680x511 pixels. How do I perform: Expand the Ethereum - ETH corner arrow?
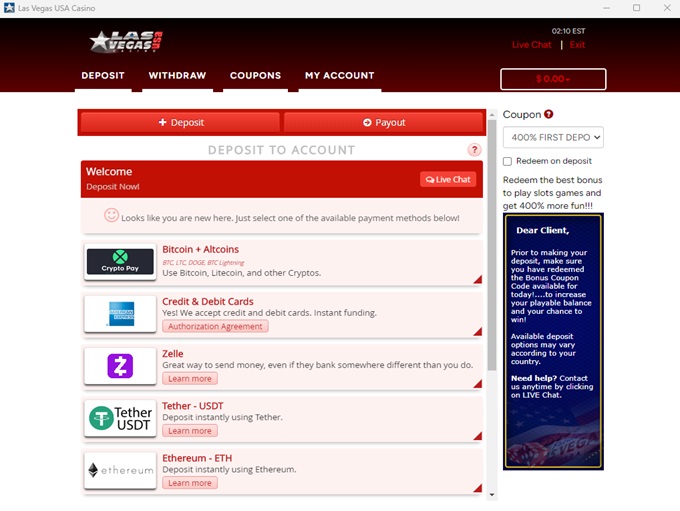[x=477, y=488]
